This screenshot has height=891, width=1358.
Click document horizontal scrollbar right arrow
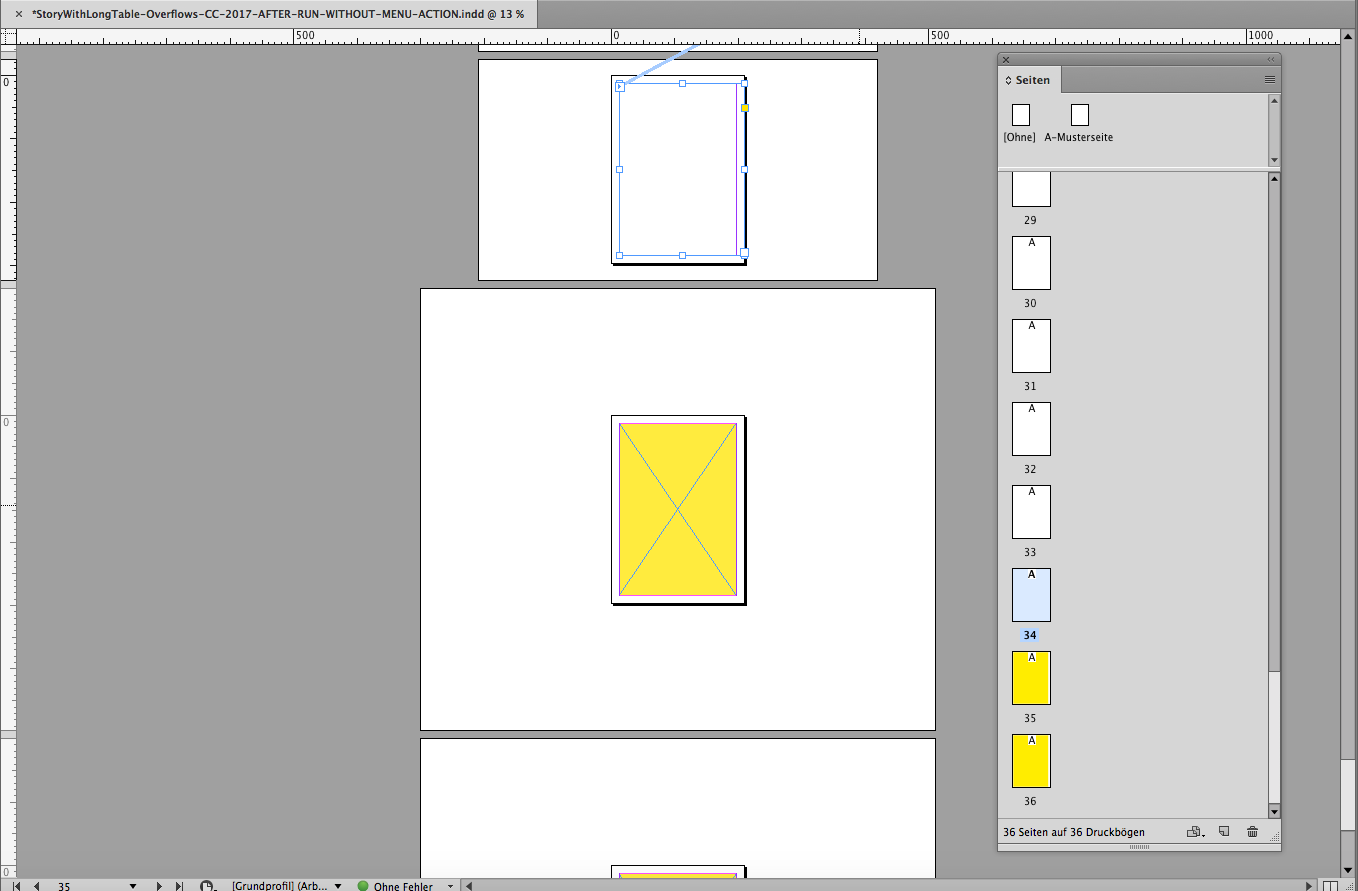[1311, 886]
